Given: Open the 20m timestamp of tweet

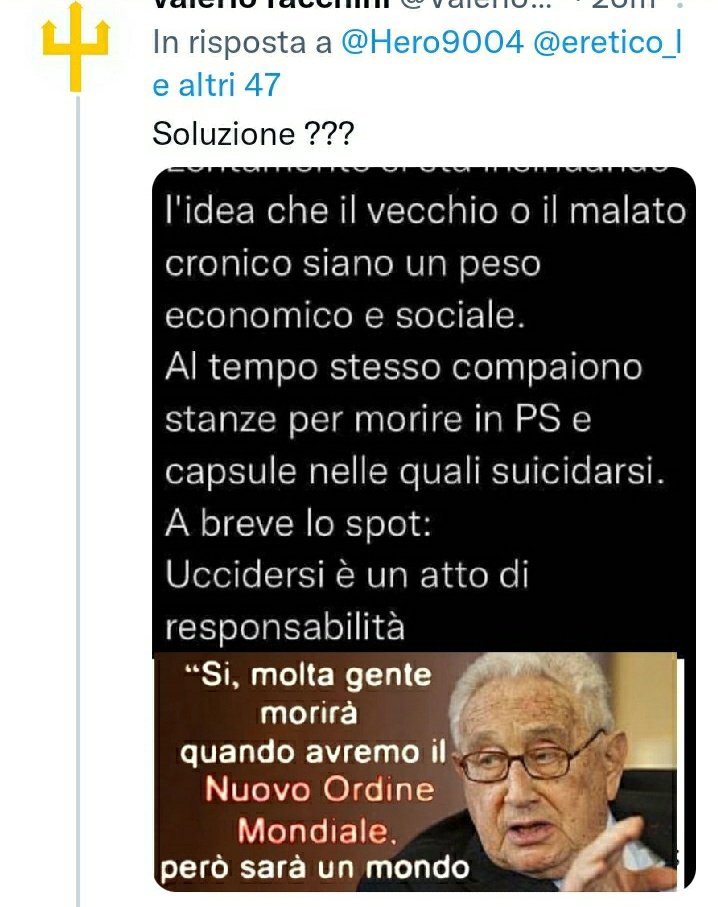Looking at the screenshot, I should tap(624, 5).
